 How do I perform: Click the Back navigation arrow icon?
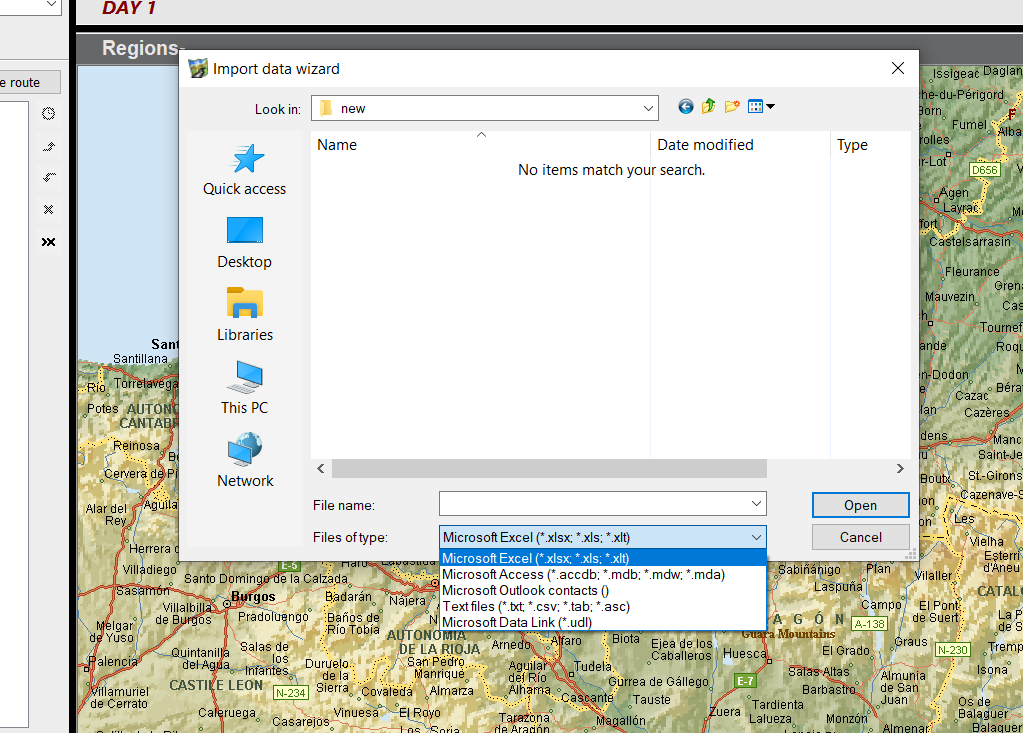coord(685,107)
